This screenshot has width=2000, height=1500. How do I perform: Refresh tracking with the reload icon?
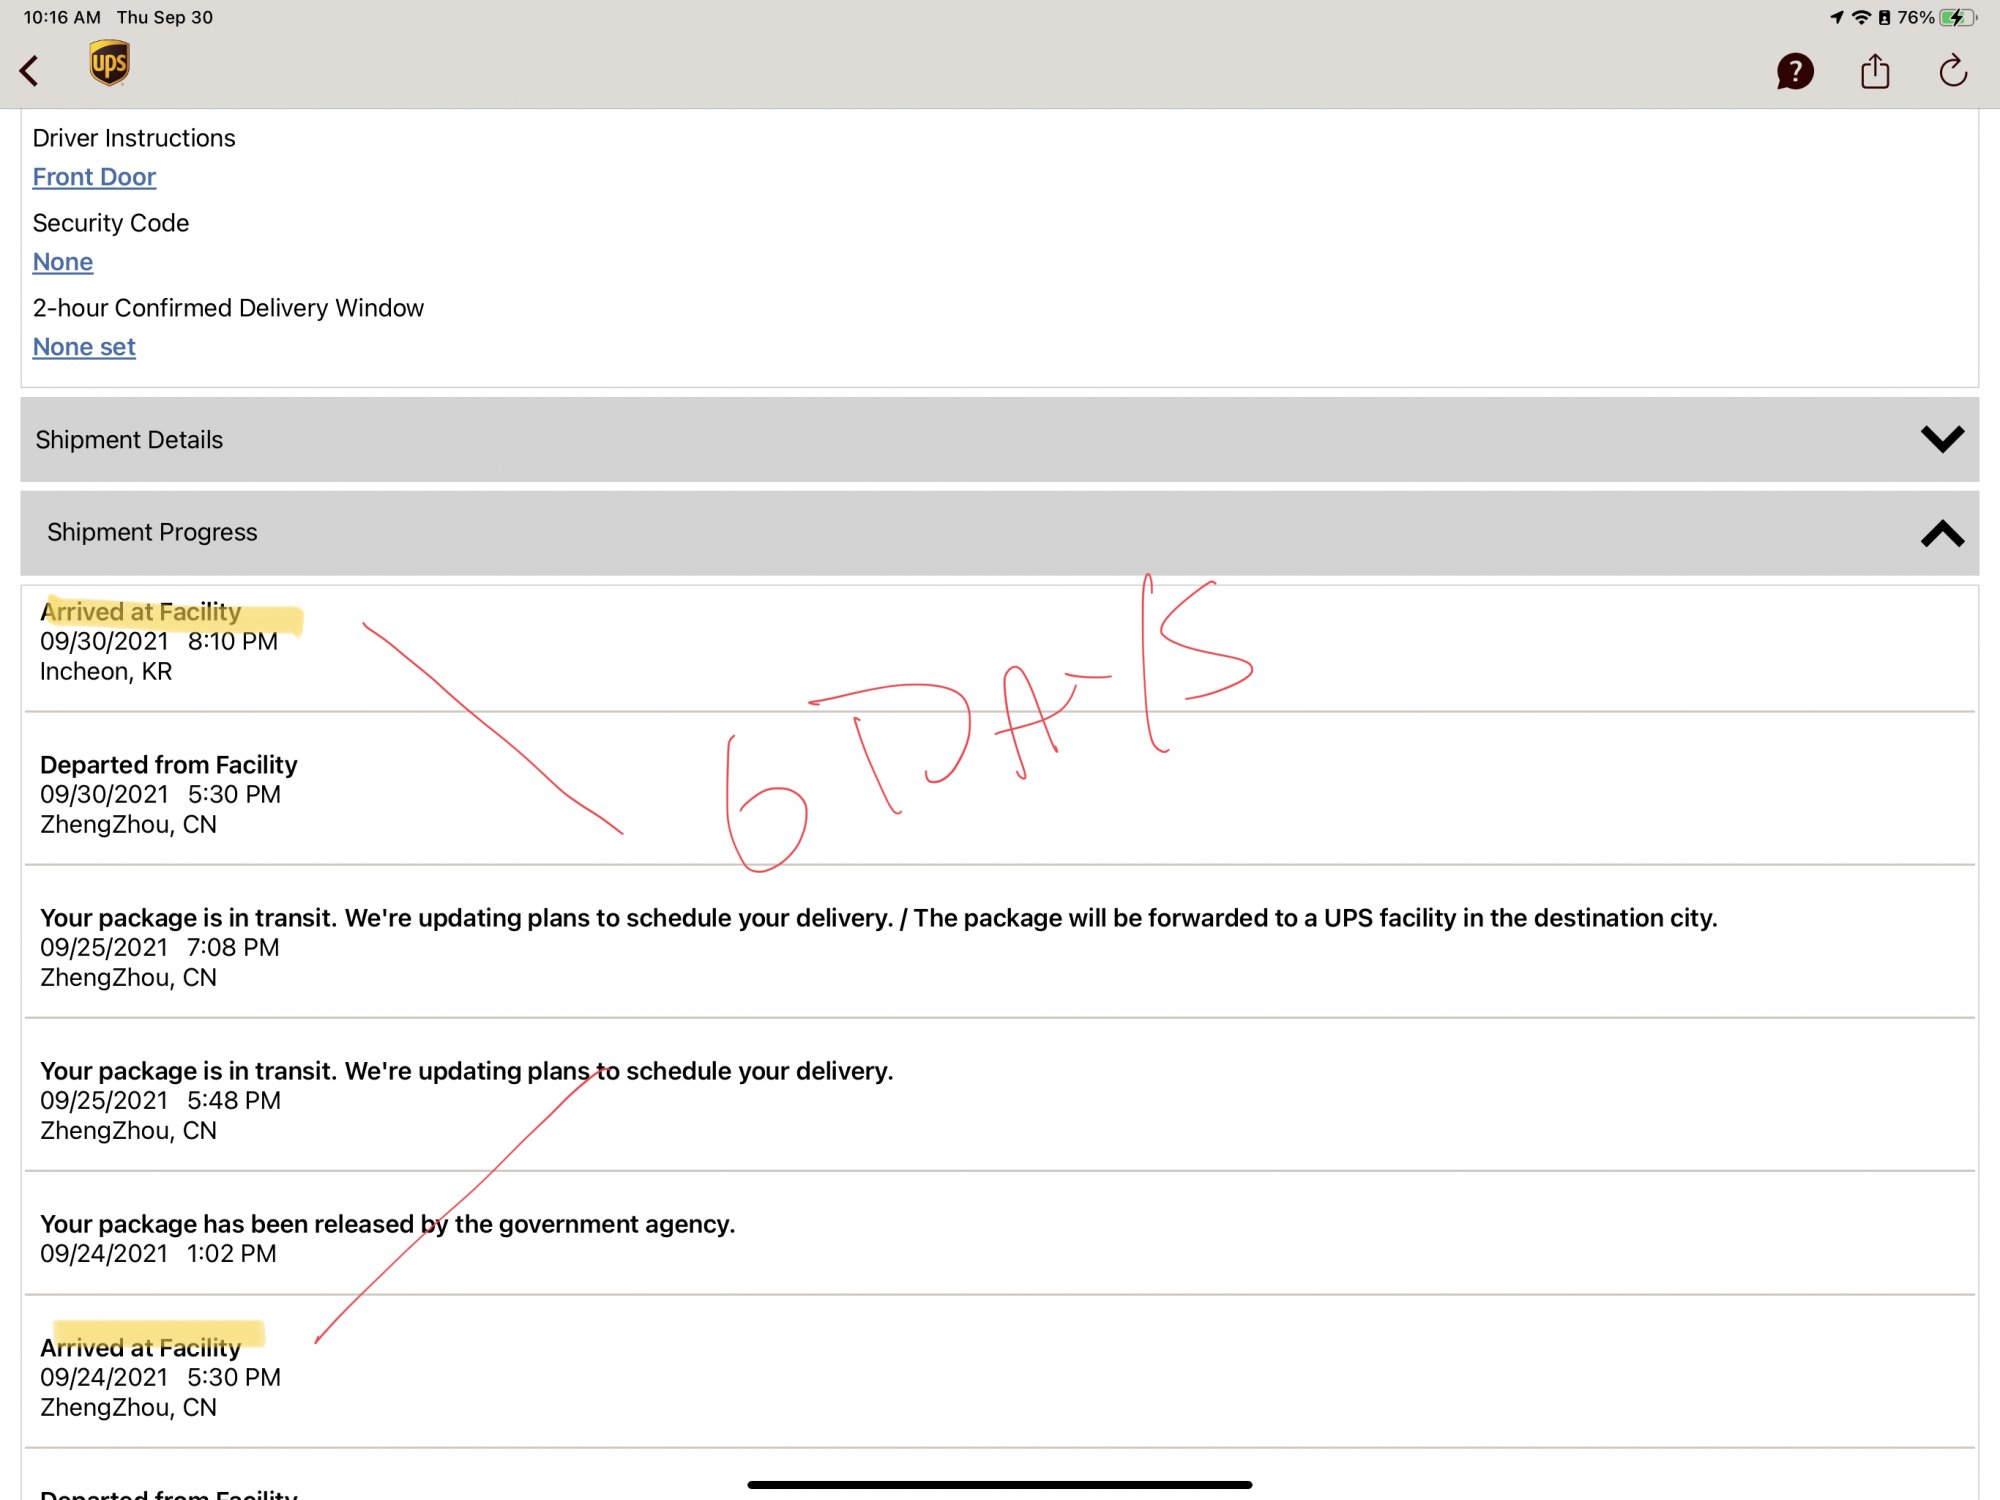coord(1953,71)
